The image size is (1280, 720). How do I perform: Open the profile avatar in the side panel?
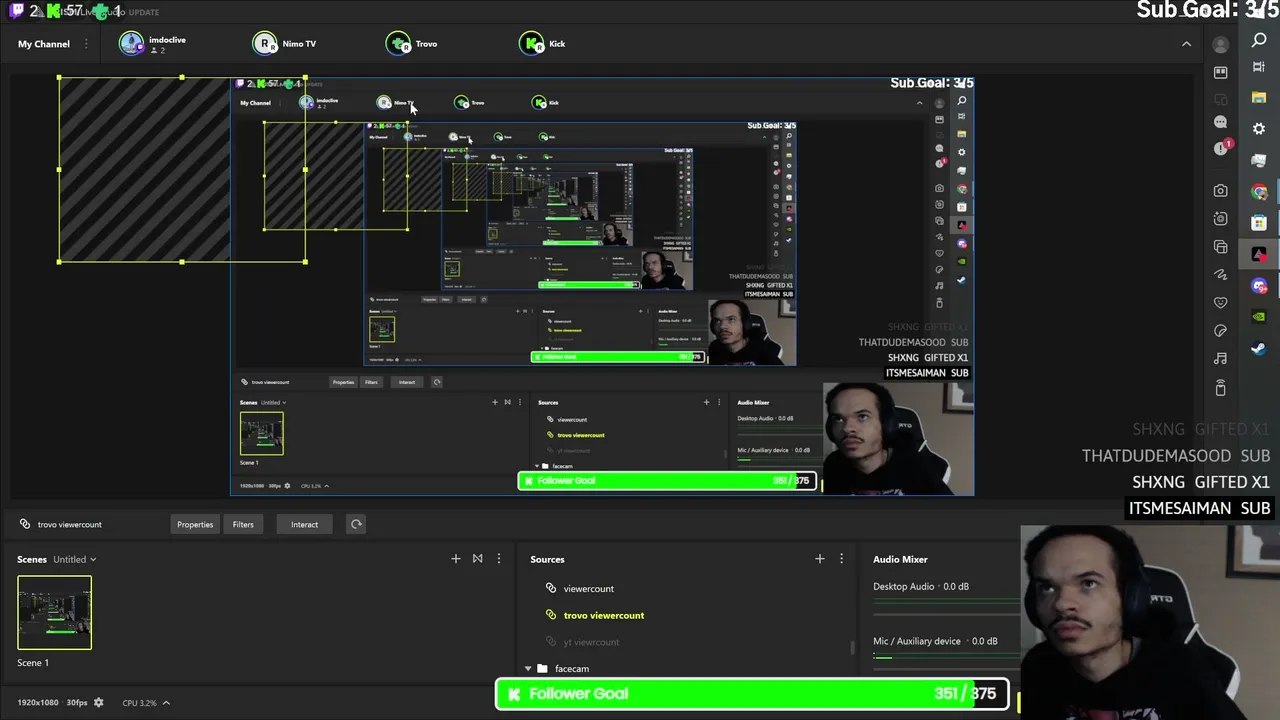(1220, 45)
